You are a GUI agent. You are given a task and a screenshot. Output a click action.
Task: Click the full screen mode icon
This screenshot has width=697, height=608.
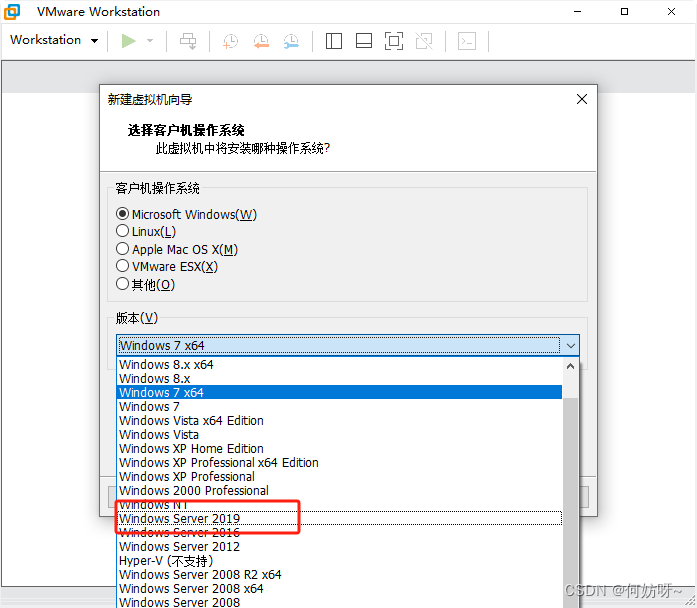tap(394, 41)
